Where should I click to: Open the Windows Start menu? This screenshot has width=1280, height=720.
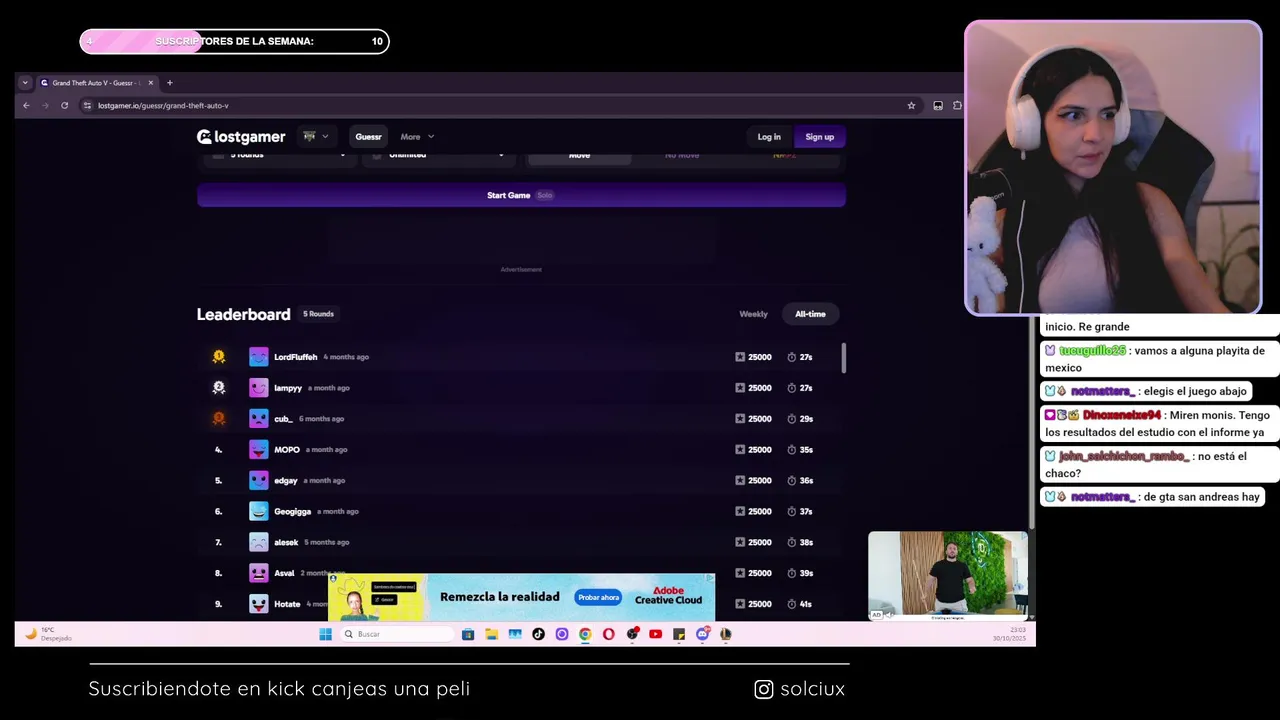point(325,634)
